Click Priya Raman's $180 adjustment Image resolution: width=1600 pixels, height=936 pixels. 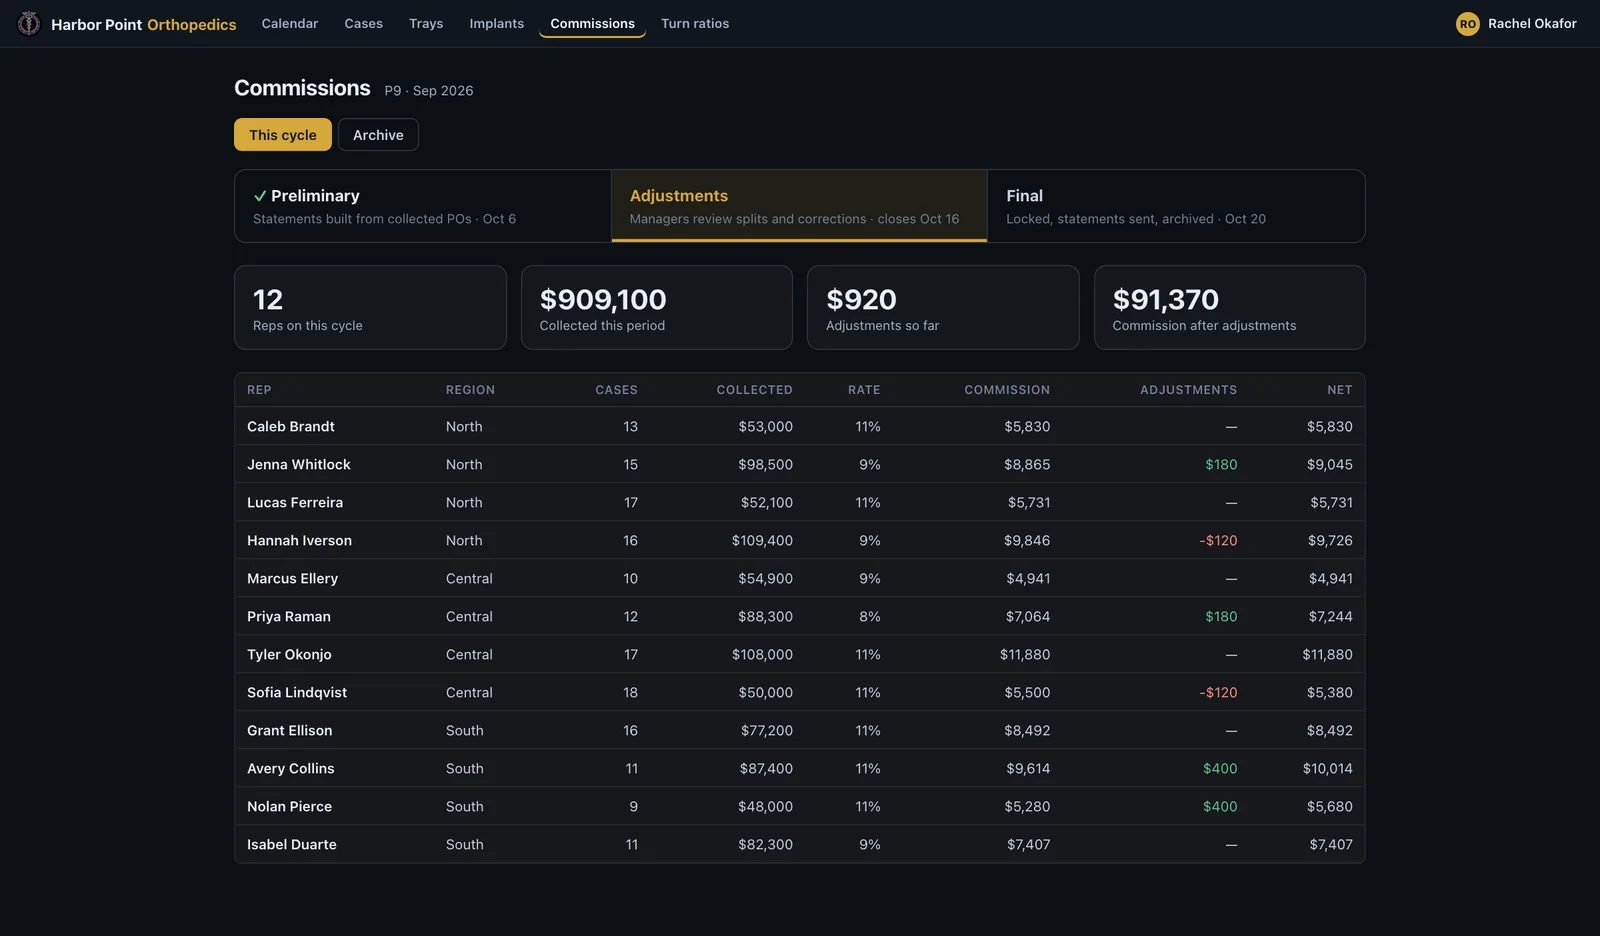point(1221,616)
